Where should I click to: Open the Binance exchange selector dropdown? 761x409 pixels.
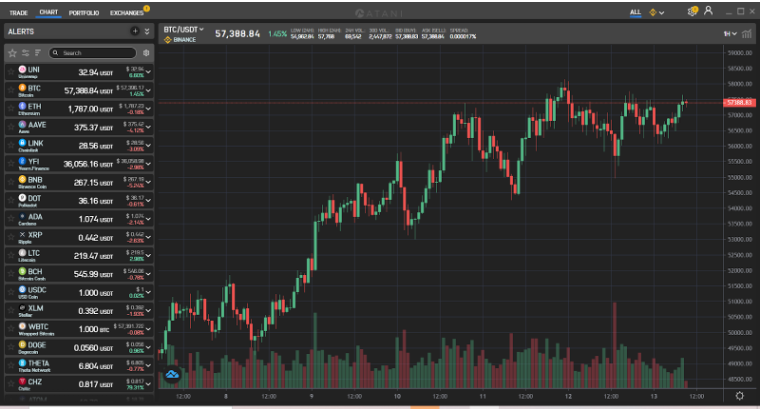[x=657, y=13]
